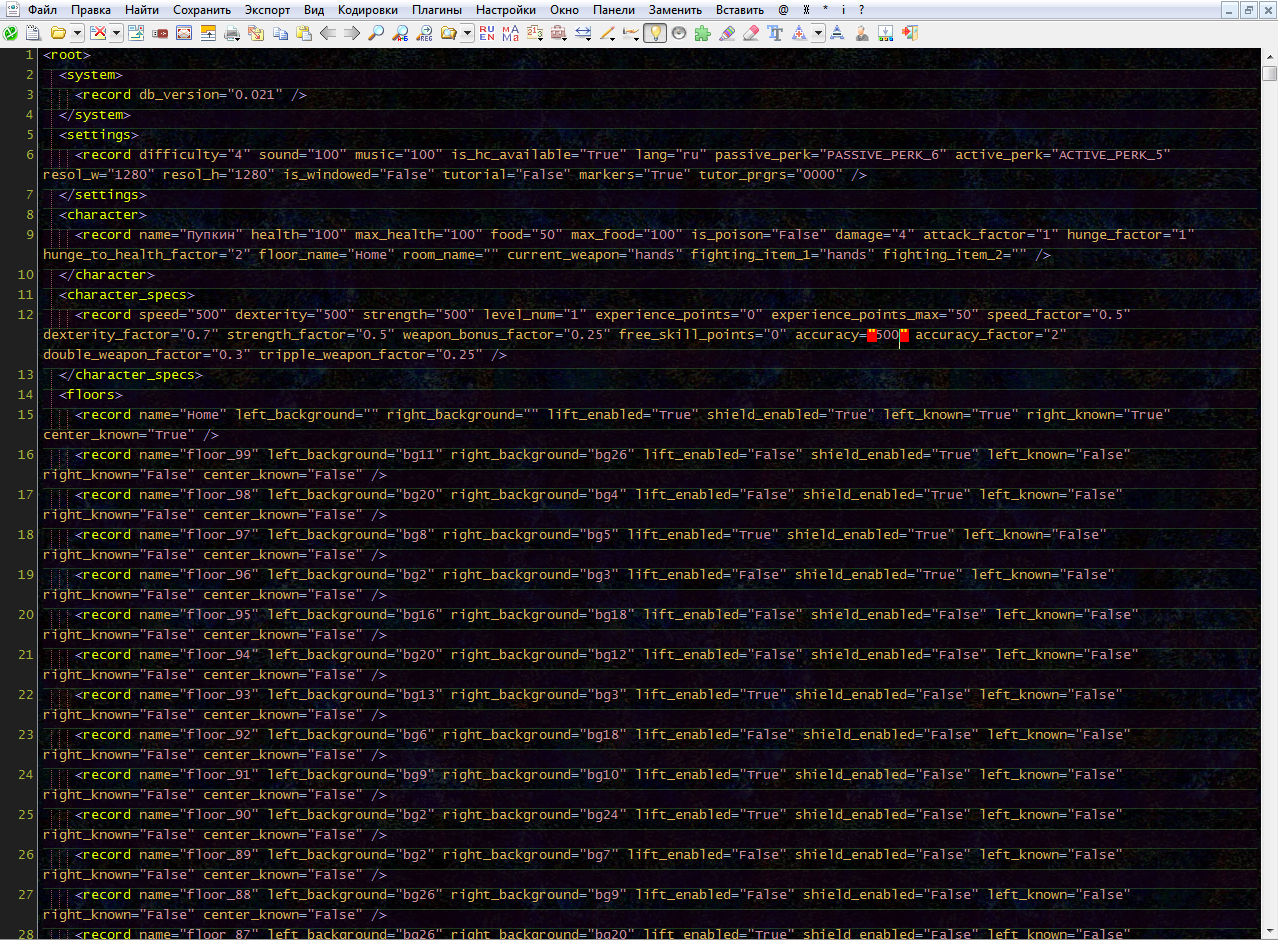Screen dimensions: 1280x940
Task: Open the Экспорт menu
Action: [268, 10]
